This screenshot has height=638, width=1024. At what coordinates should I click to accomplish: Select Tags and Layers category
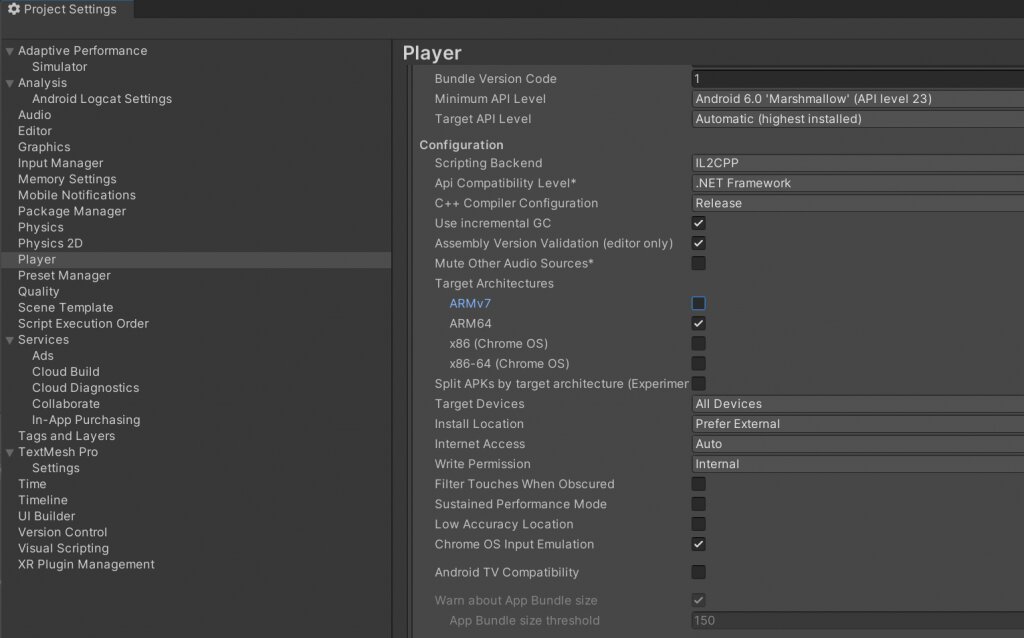(67, 436)
